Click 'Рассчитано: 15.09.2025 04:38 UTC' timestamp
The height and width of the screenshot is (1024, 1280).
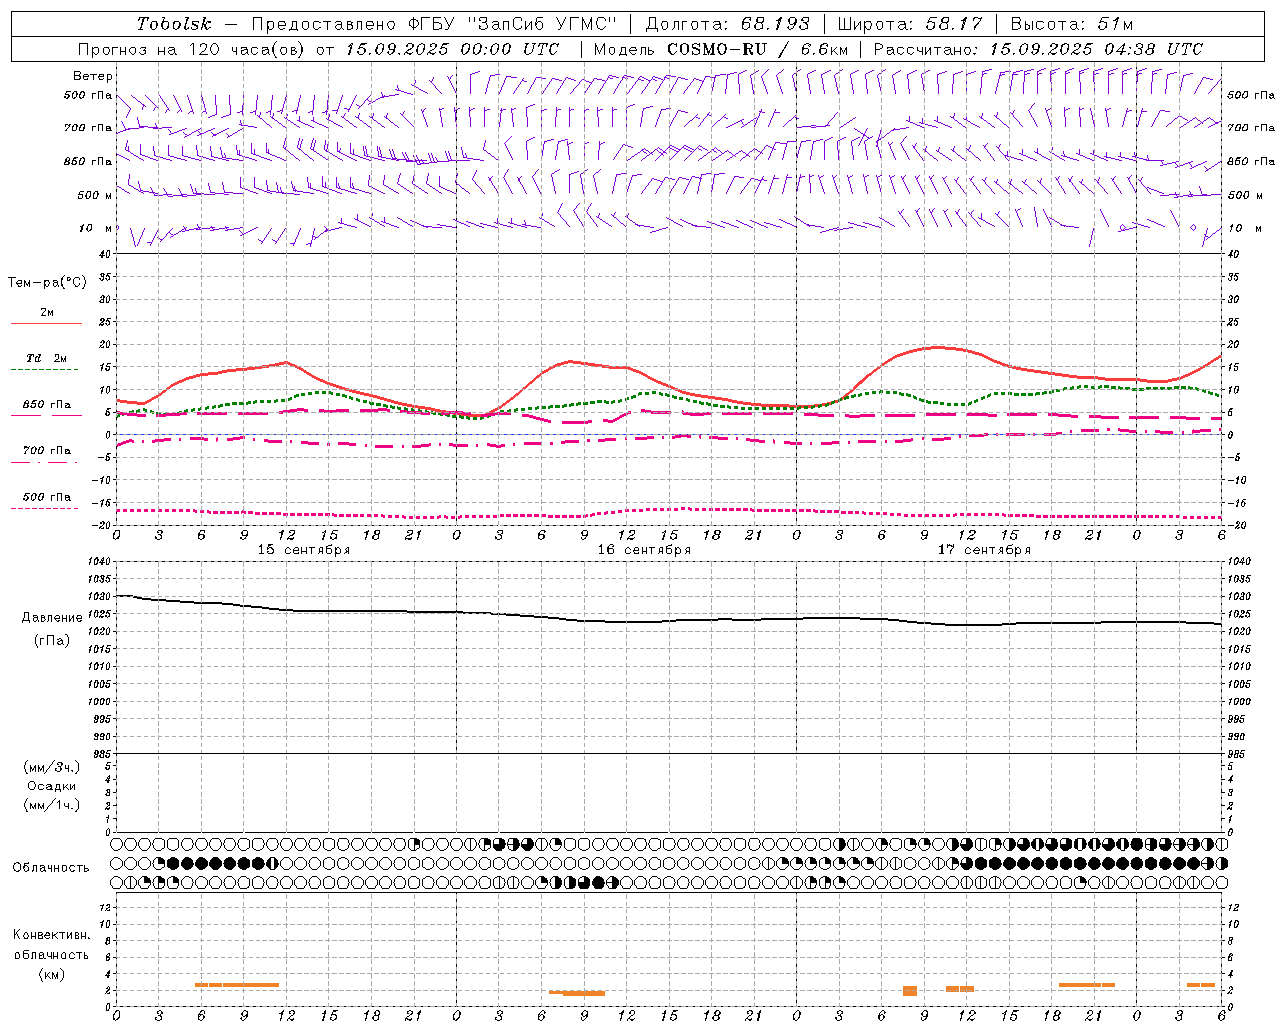point(1038,49)
